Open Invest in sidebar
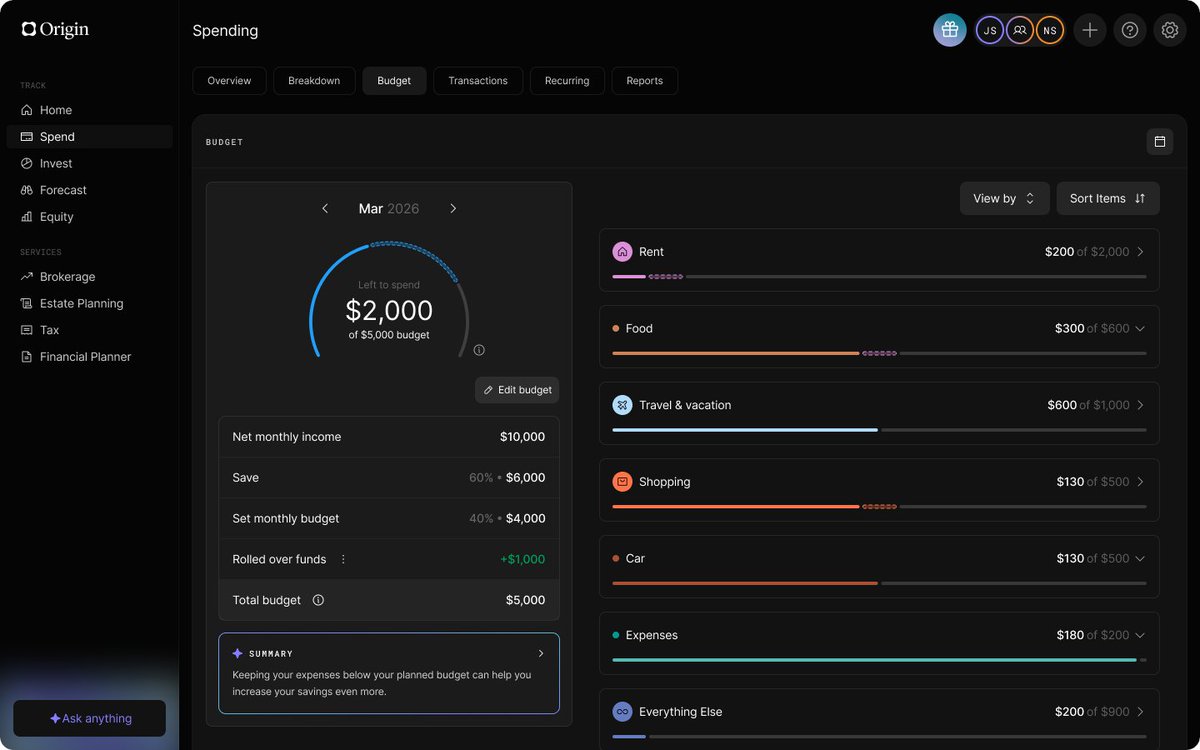 (x=90, y=163)
